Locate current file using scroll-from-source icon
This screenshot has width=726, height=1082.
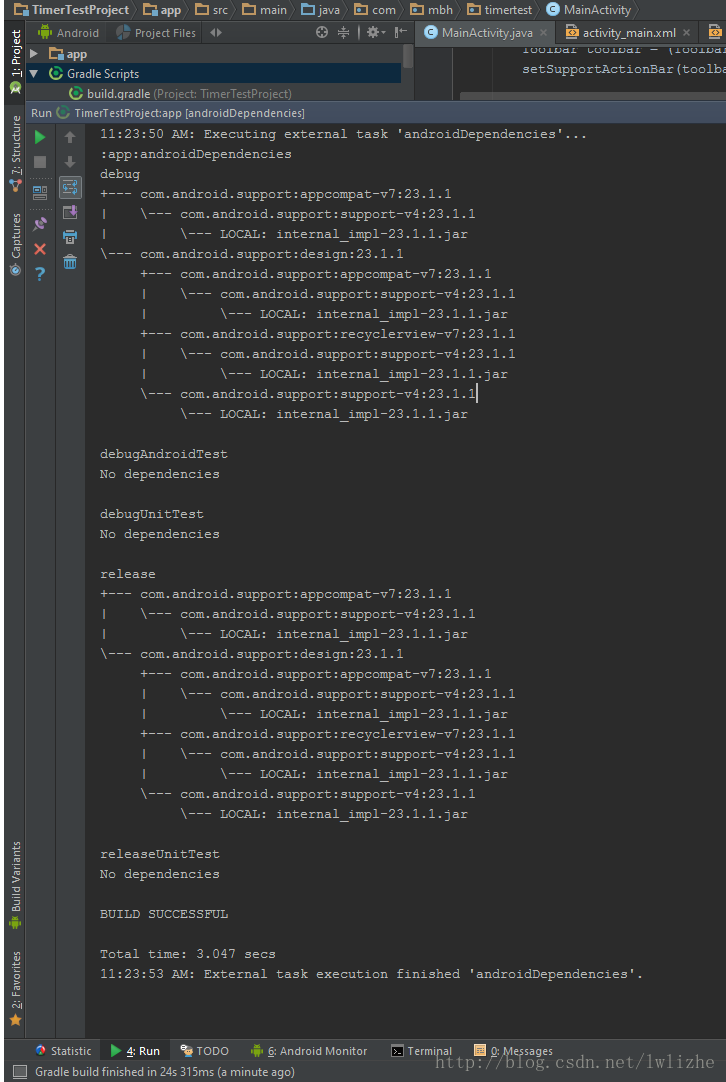(322, 32)
